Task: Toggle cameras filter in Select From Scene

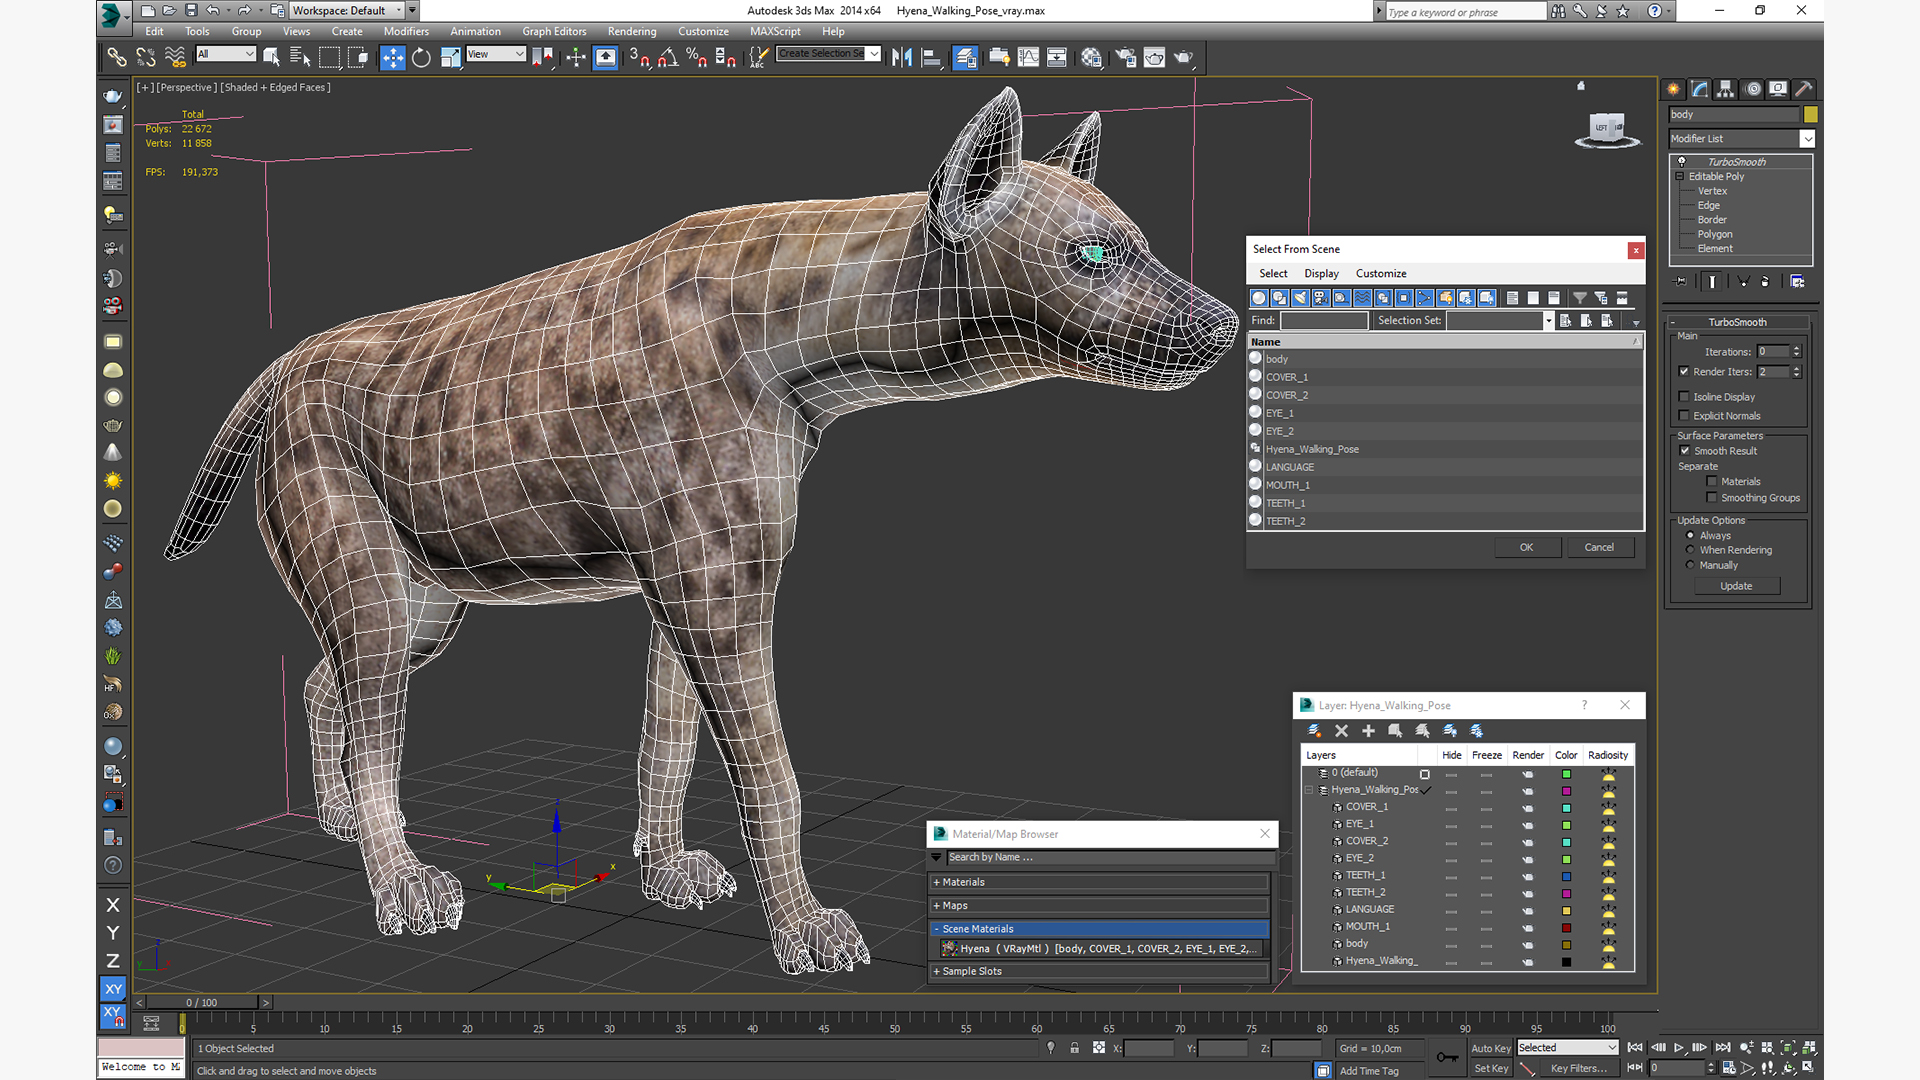Action: click(1321, 298)
